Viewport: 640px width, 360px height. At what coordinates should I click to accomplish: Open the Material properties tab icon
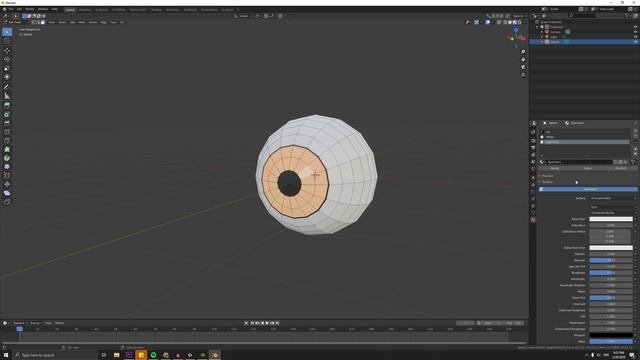coord(533,220)
